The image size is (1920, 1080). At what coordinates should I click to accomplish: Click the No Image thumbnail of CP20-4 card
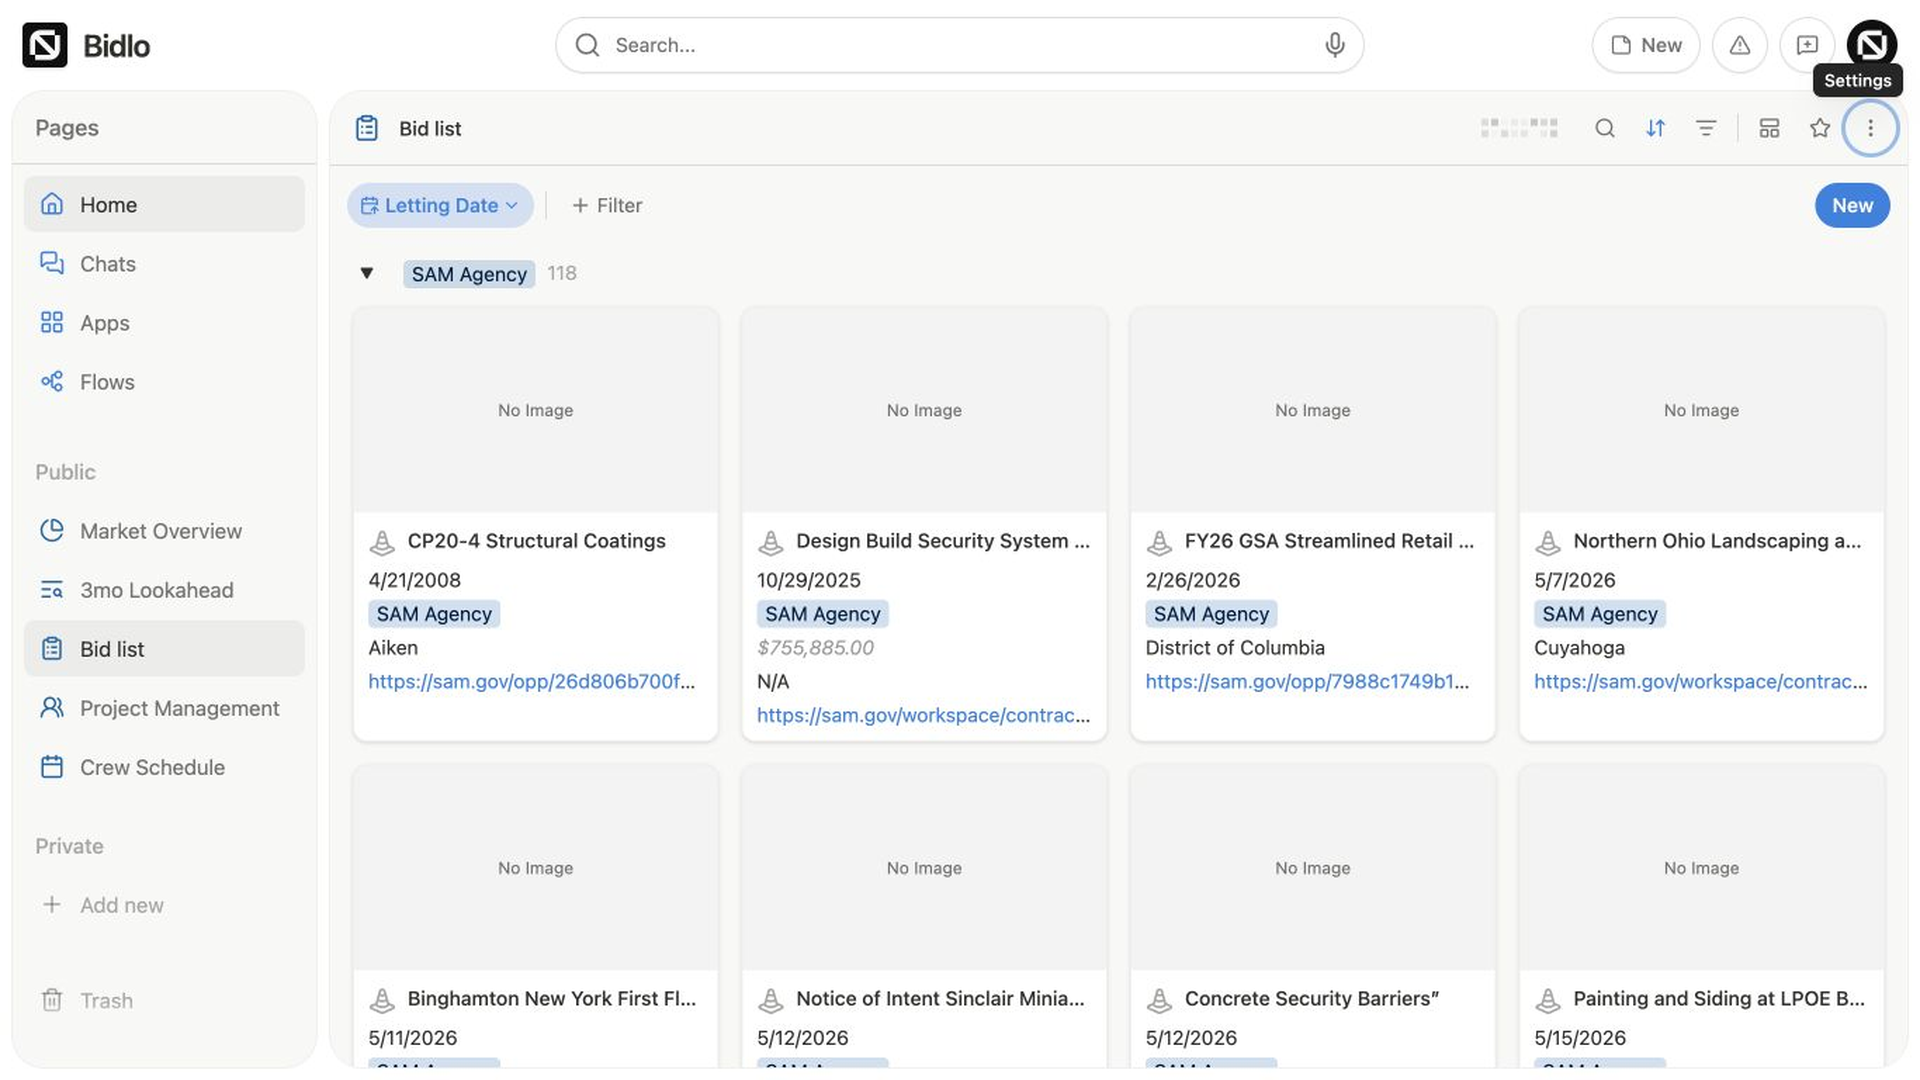535,410
